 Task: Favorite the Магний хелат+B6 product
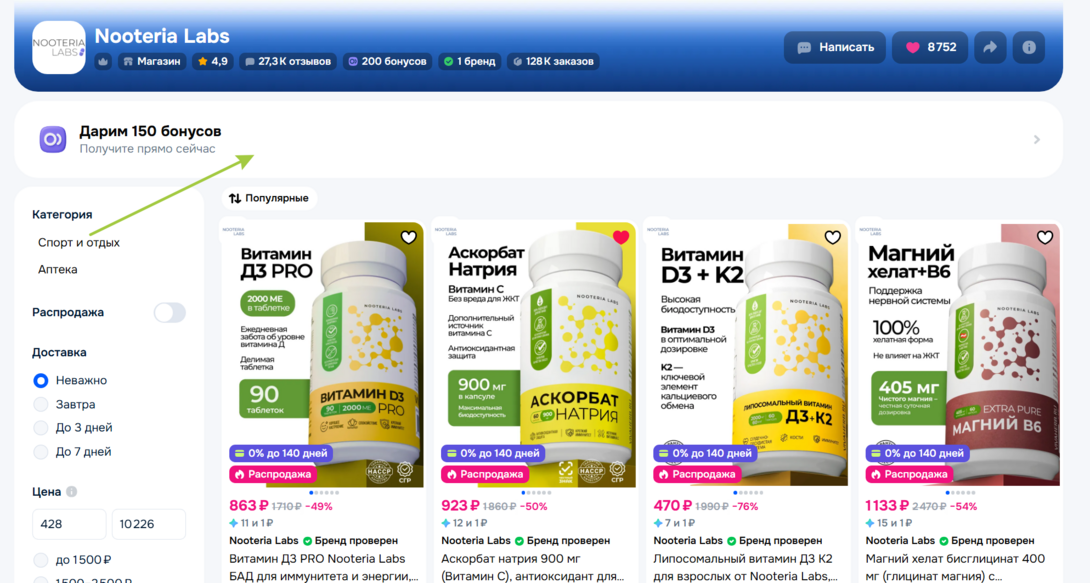(x=1045, y=238)
